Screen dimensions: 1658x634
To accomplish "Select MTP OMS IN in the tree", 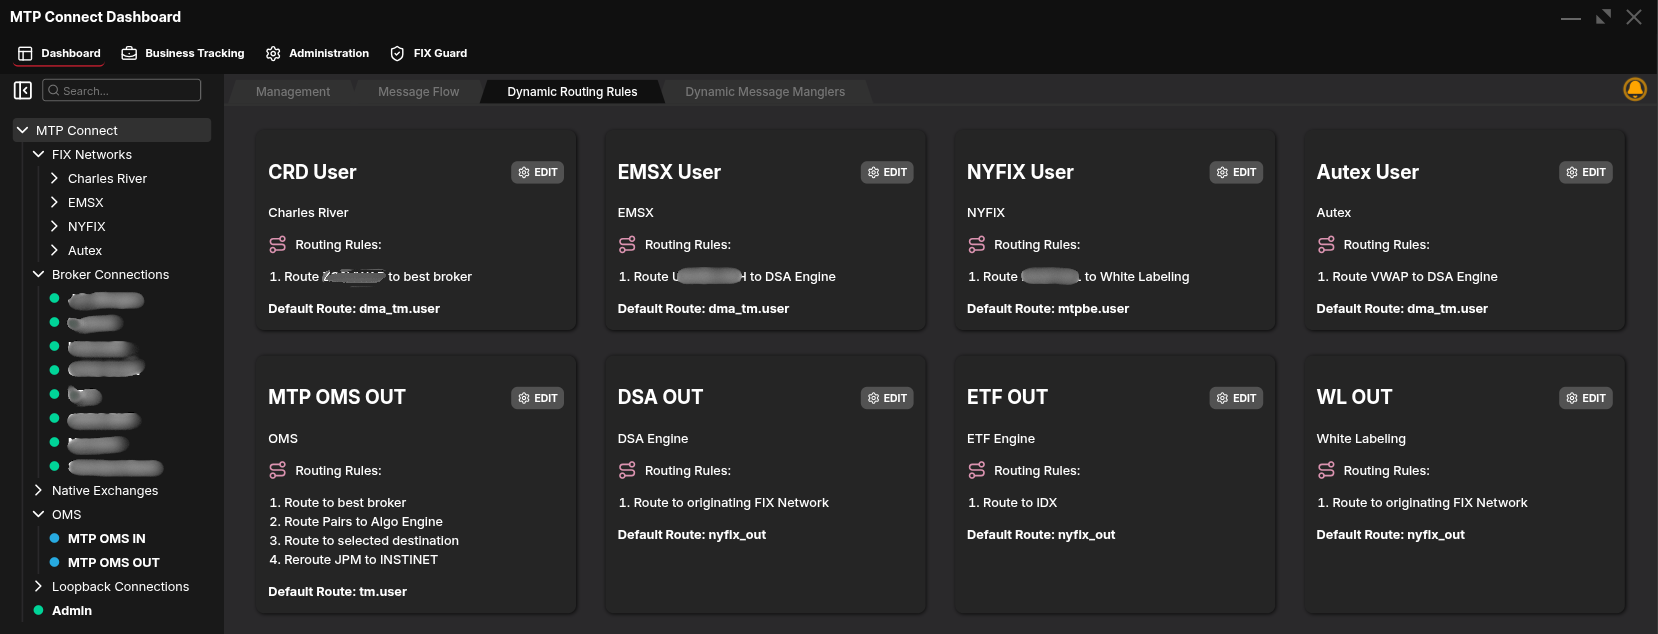I will coord(106,538).
